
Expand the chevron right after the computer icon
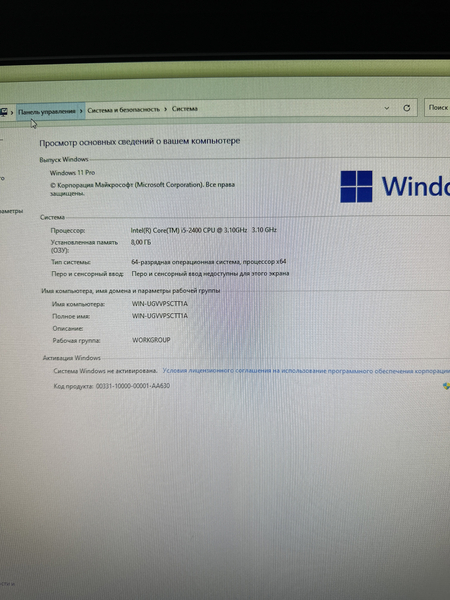click(x=12, y=112)
